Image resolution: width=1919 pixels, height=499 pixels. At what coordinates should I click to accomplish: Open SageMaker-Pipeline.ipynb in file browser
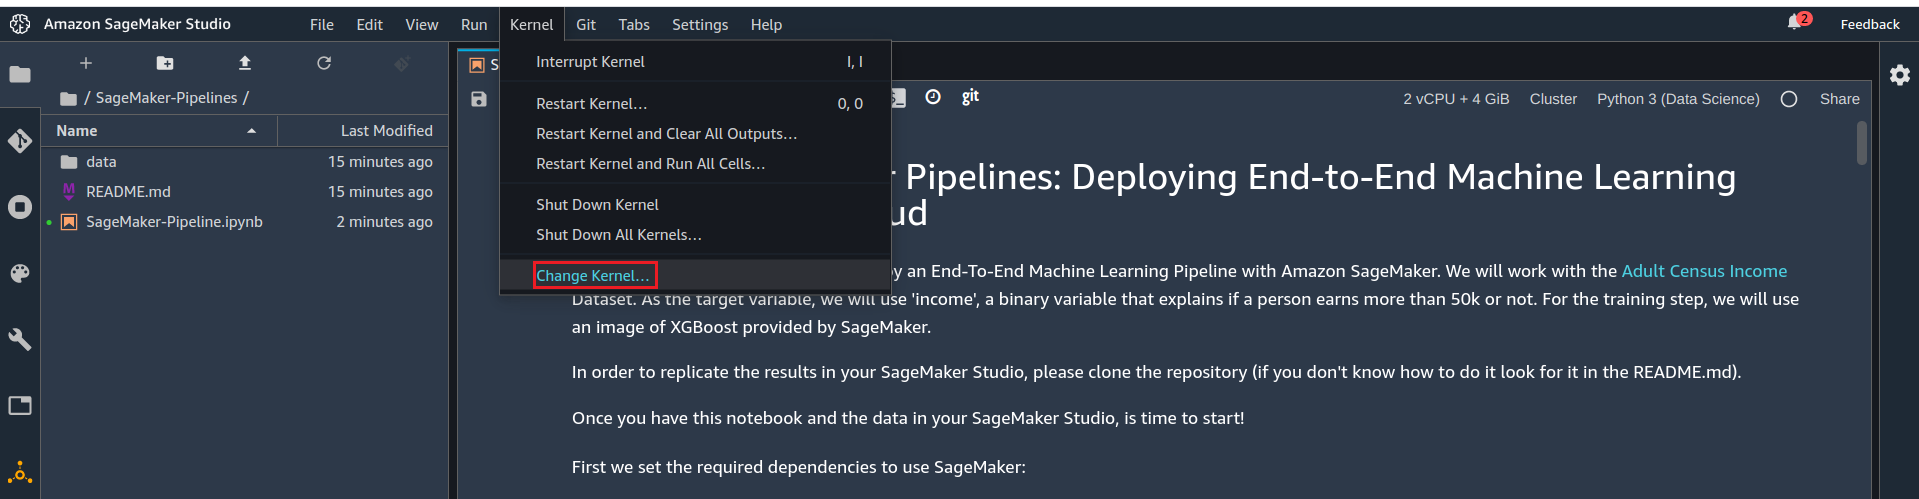pyautogui.click(x=174, y=222)
